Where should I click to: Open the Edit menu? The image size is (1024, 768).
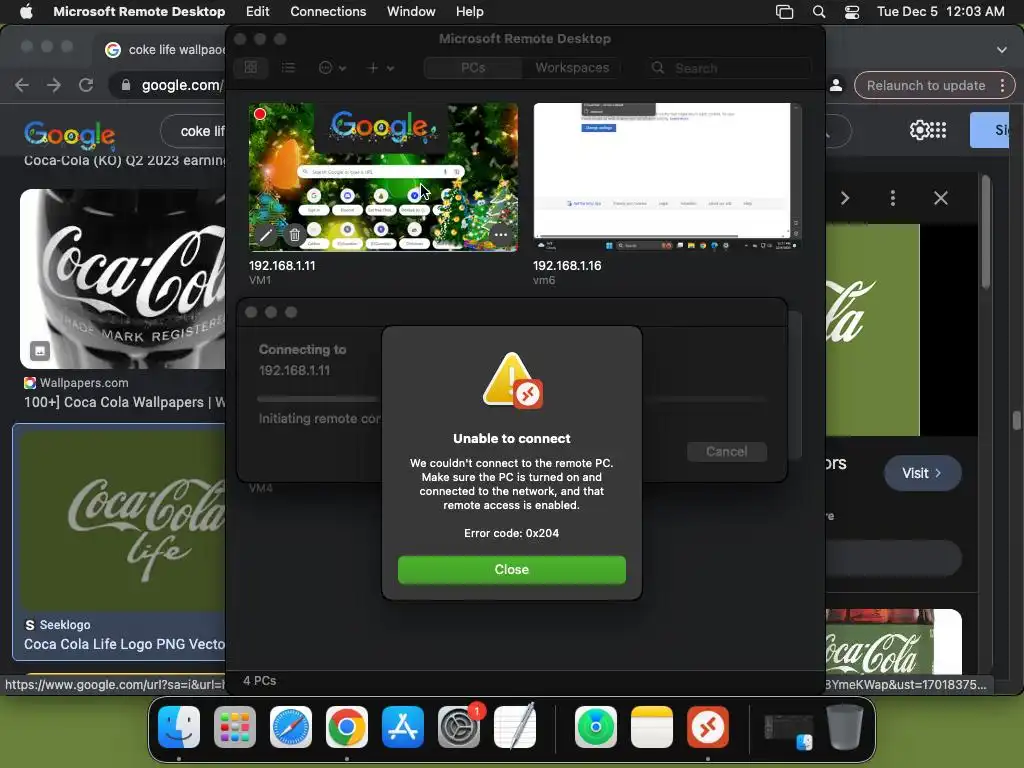pyautogui.click(x=257, y=12)
